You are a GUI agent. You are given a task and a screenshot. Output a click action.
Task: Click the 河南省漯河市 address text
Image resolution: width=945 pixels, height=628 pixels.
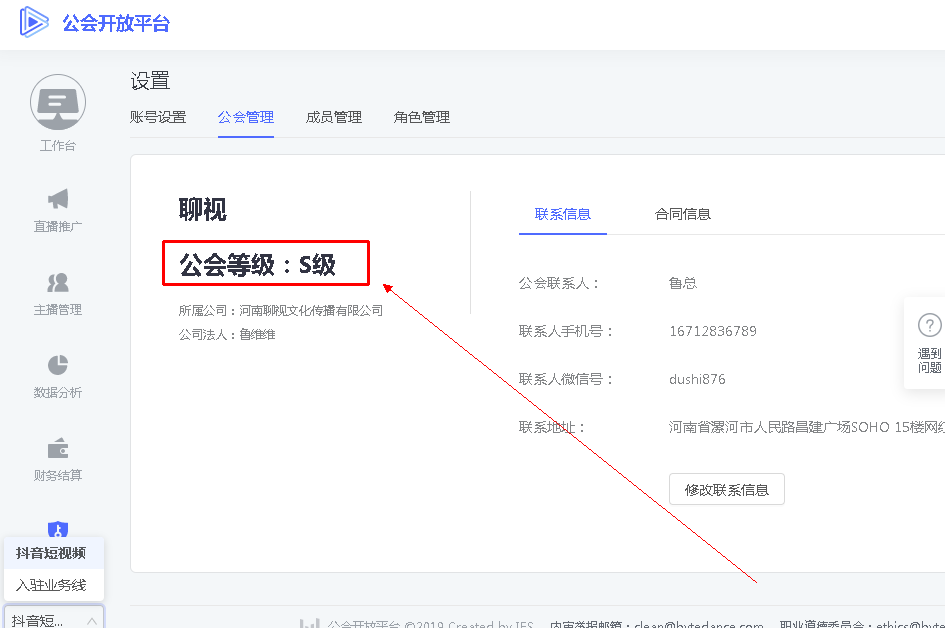pos(806,427)
